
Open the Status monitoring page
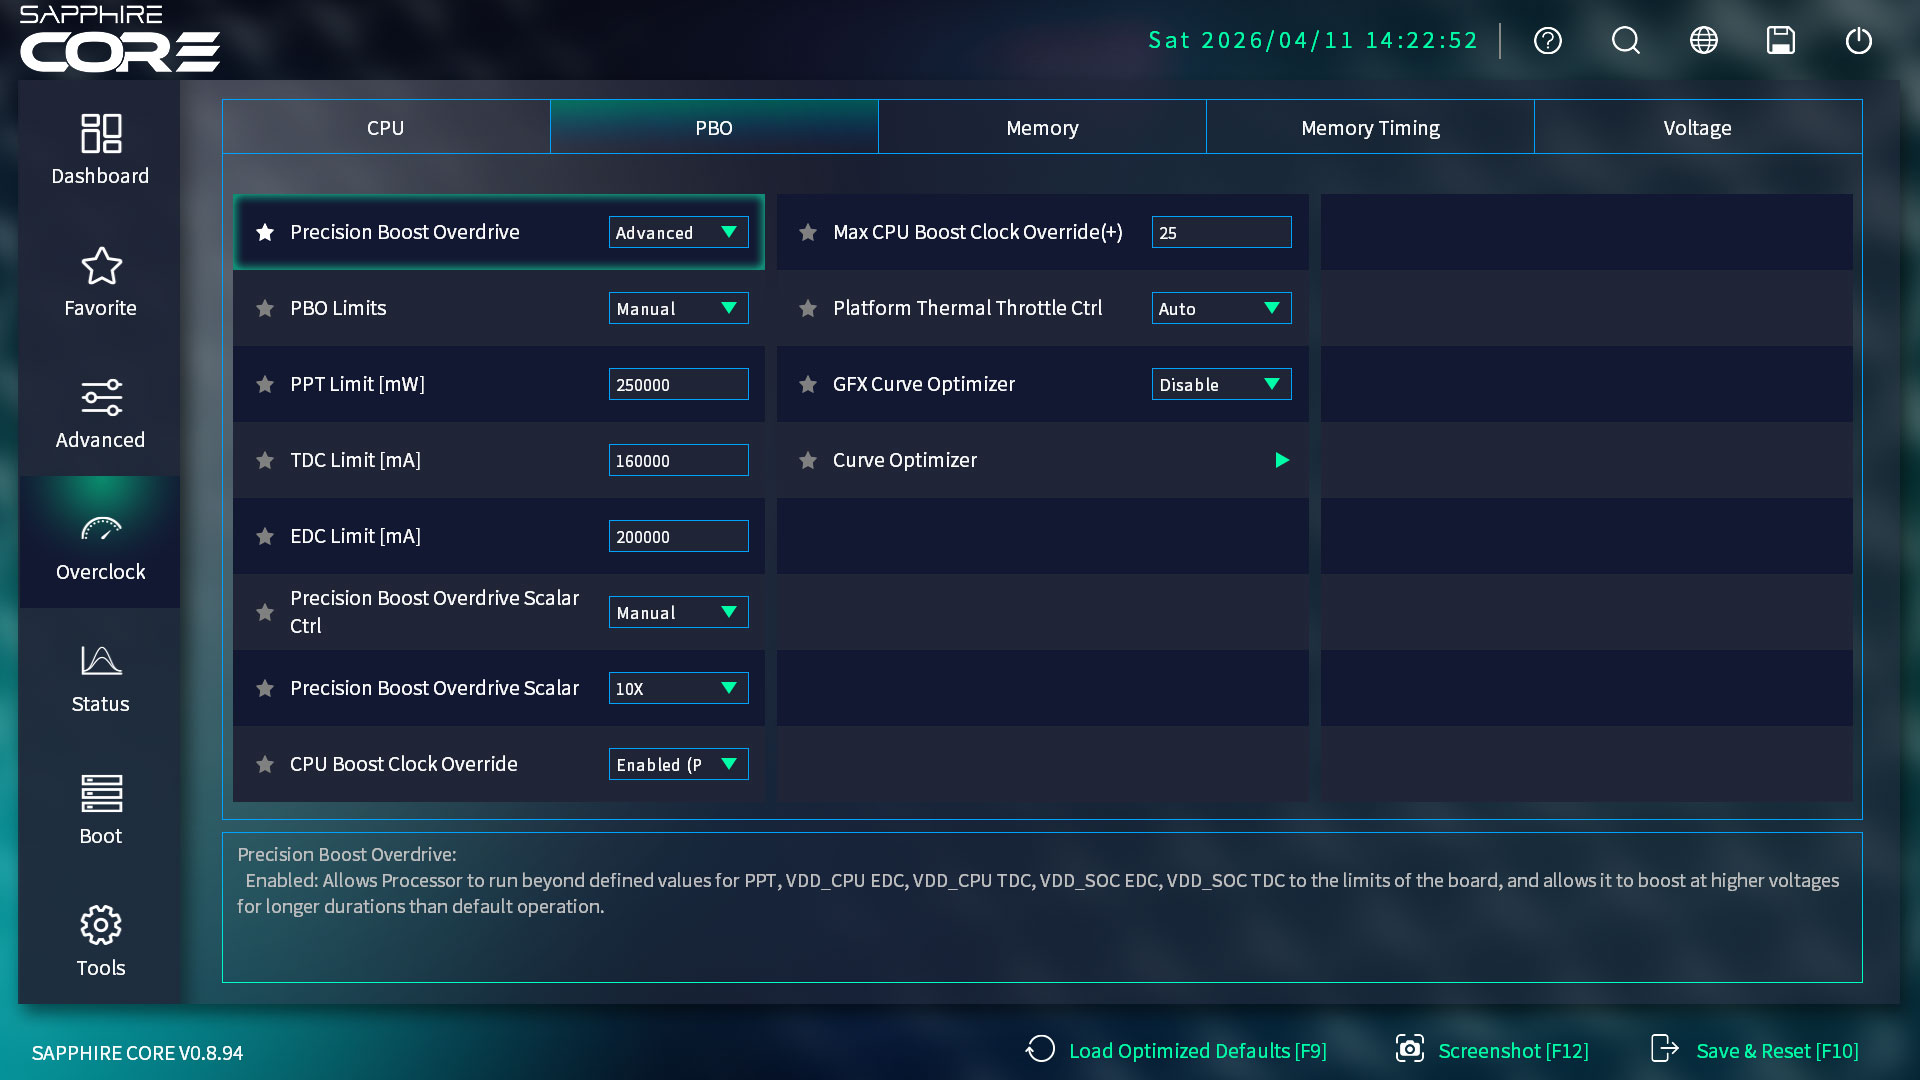click(x=100, y=677)
